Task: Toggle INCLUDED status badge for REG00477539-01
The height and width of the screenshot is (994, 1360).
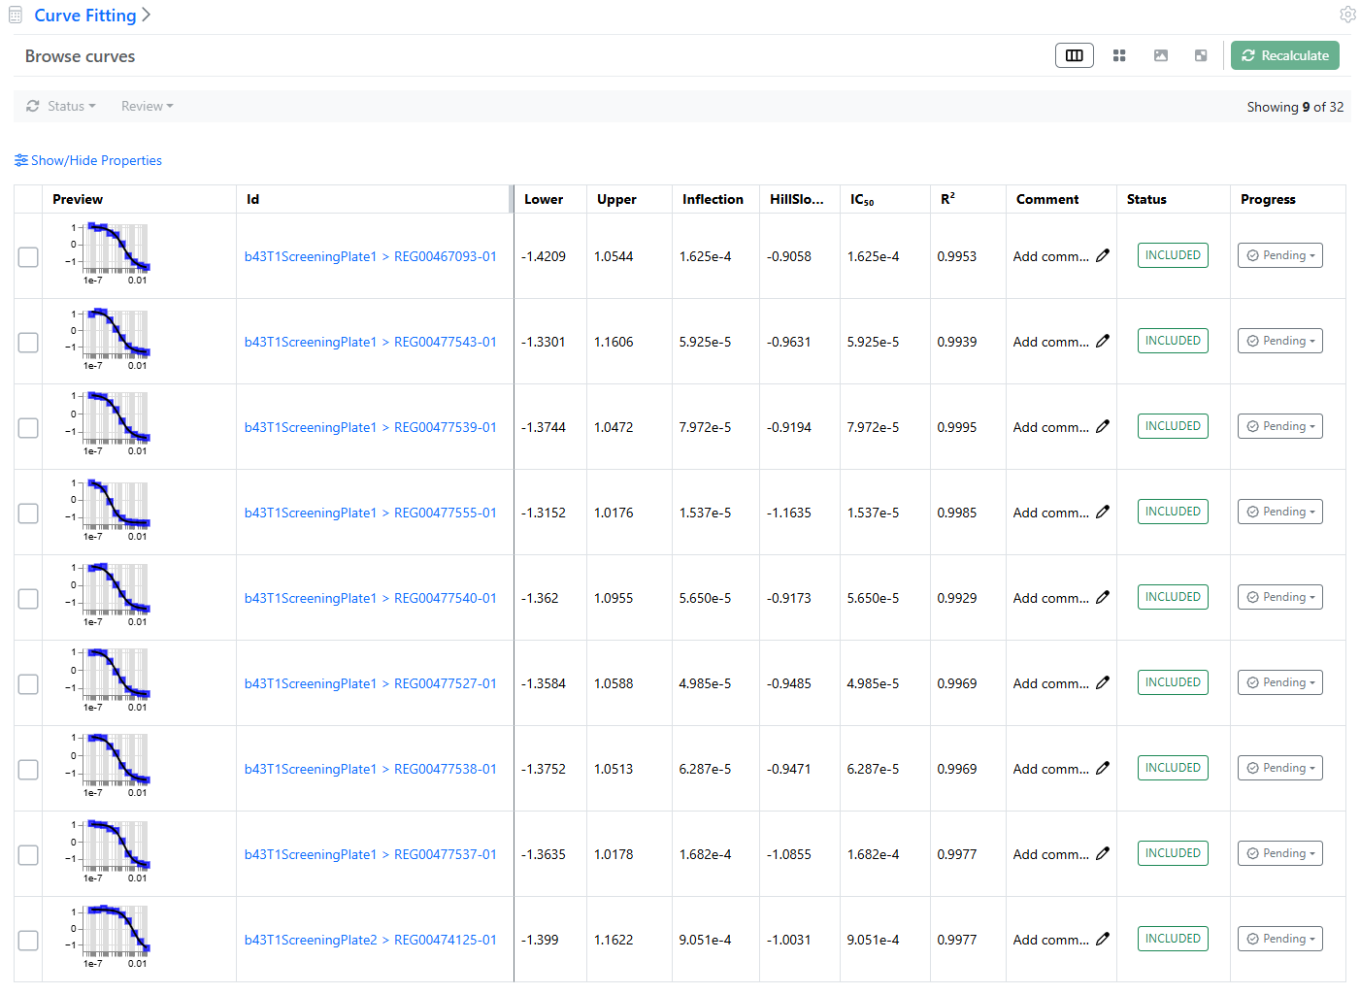Action: point(1172,426)
